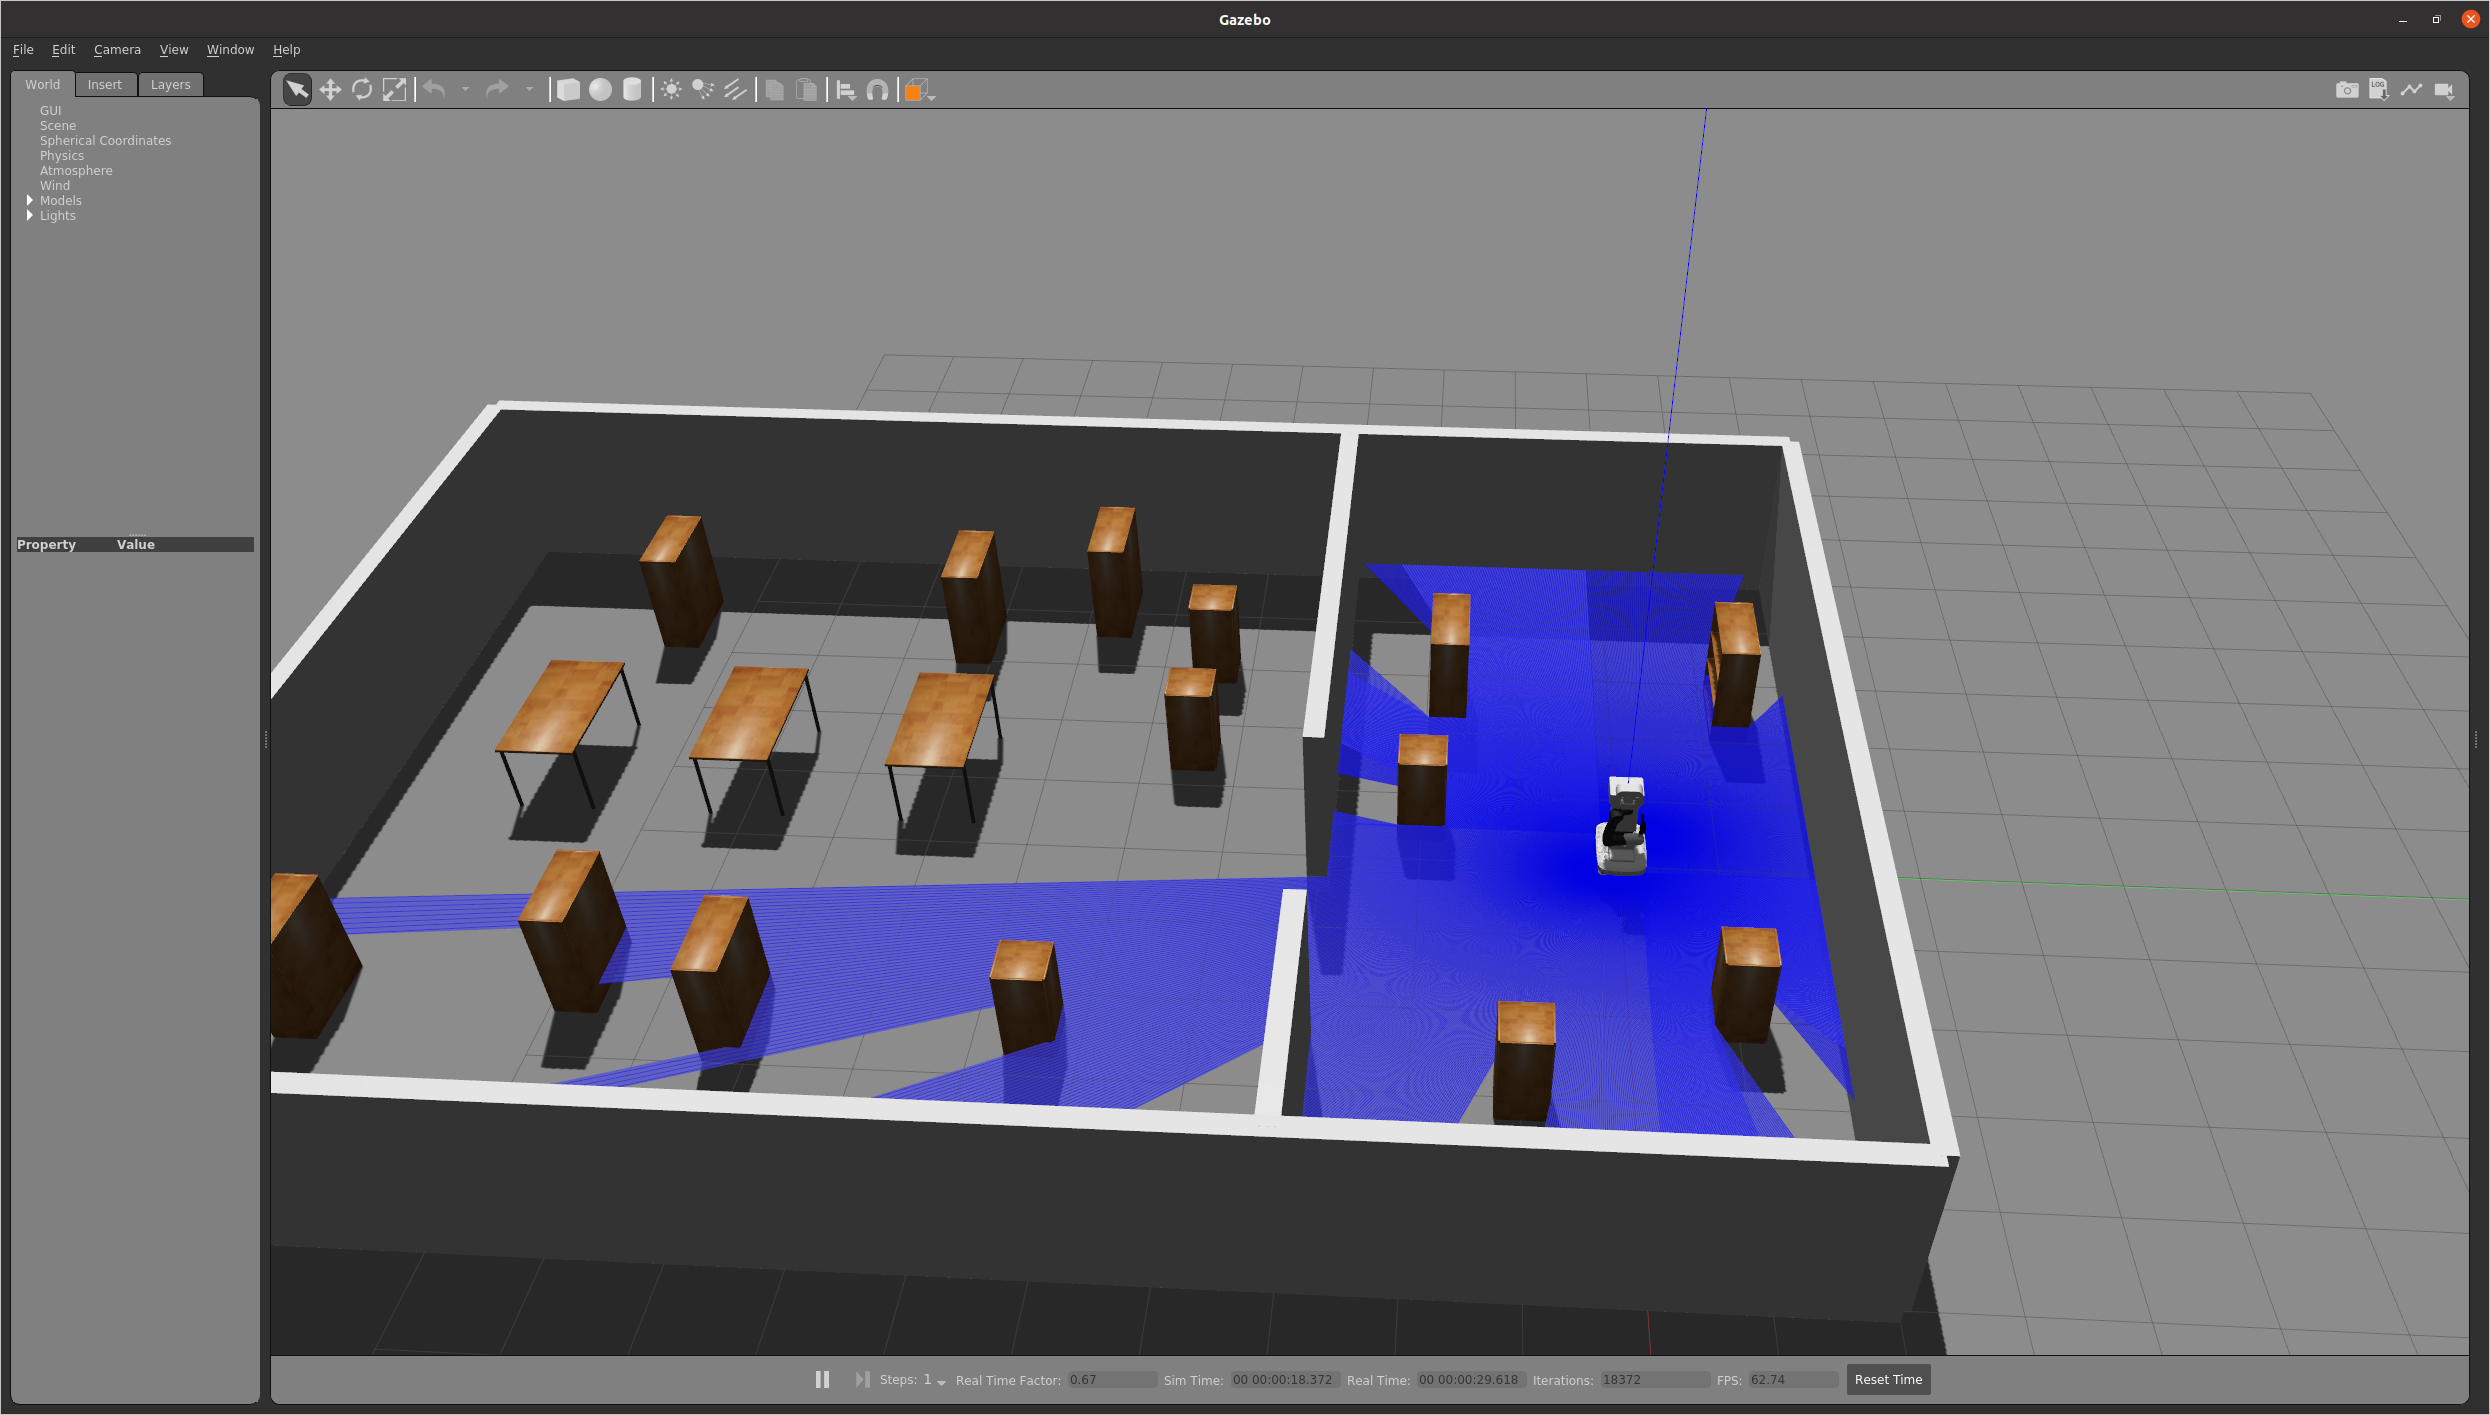
Task: Insert a box shape
Action: 568,90
